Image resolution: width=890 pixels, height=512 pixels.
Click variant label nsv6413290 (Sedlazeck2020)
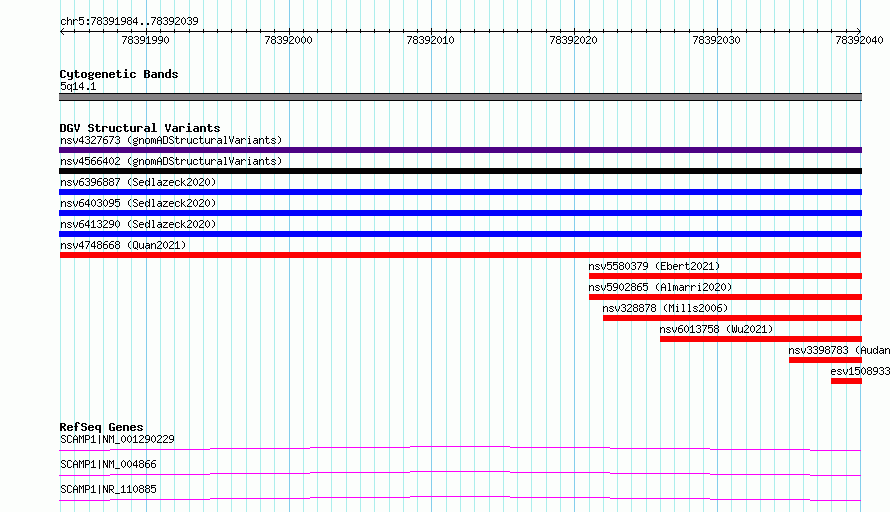(138, 224)
